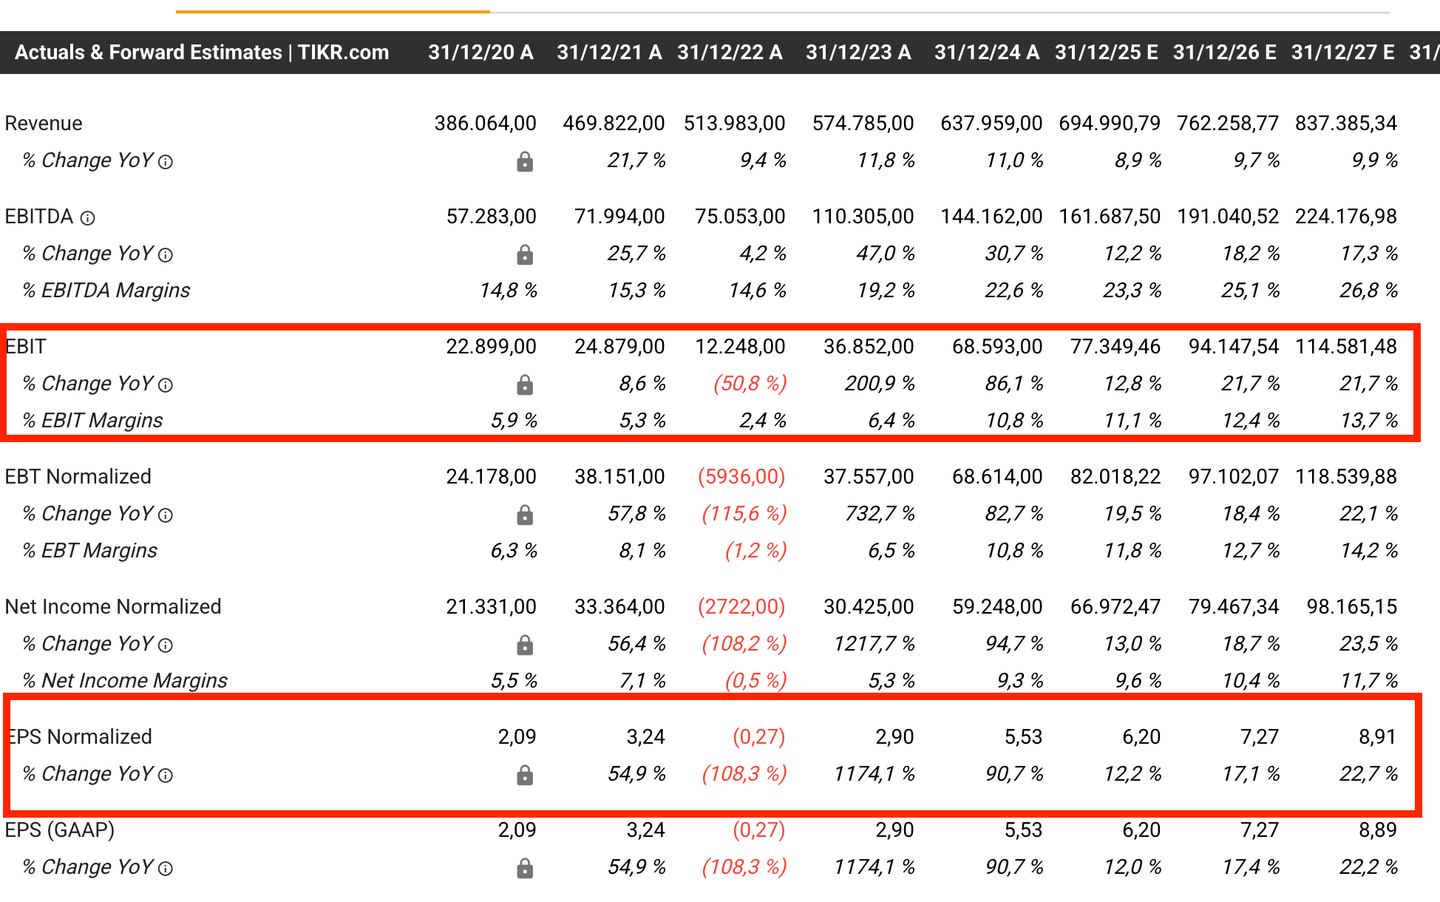Click lock icon under EPS (GAAP)
This screenshot has width=1440, height=902.
pyautogui.click(x=524, y=868)
